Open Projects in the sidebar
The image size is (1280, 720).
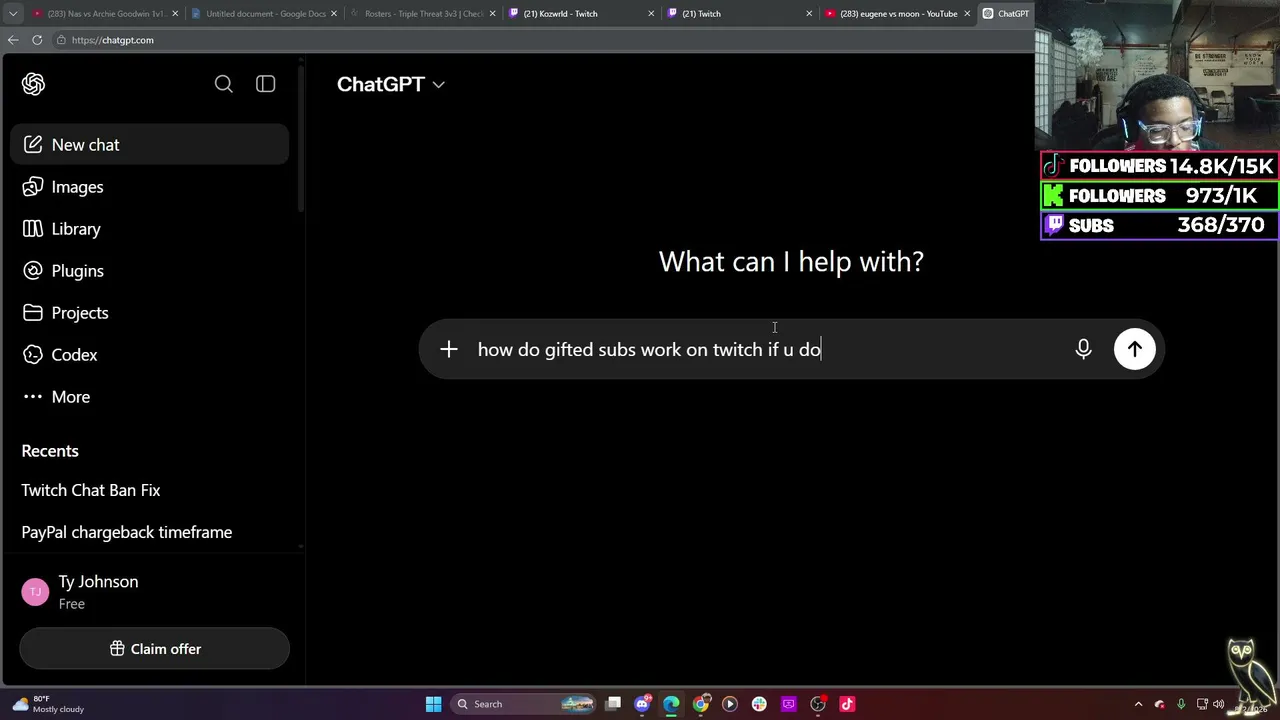[150, 313]
